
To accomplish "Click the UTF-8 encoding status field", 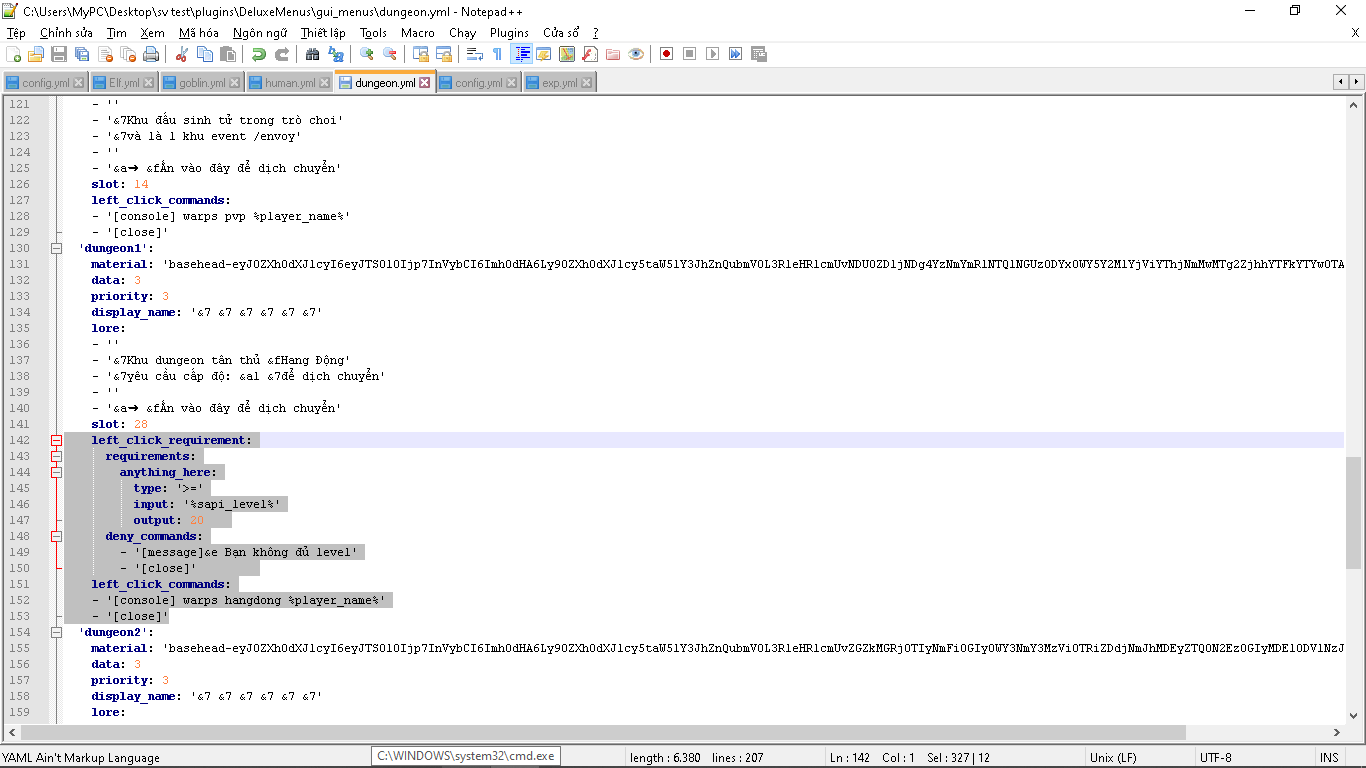I will click(1253, 757).
